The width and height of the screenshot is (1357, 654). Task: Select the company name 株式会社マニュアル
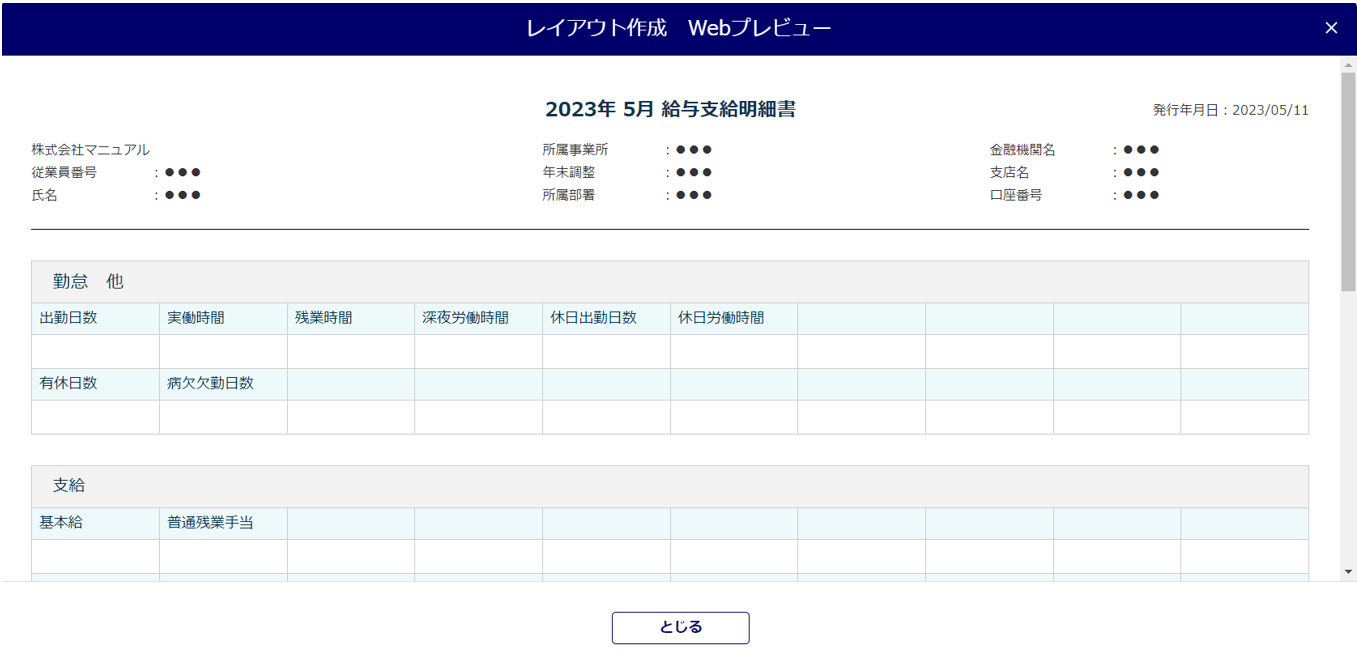coord(91,150)
